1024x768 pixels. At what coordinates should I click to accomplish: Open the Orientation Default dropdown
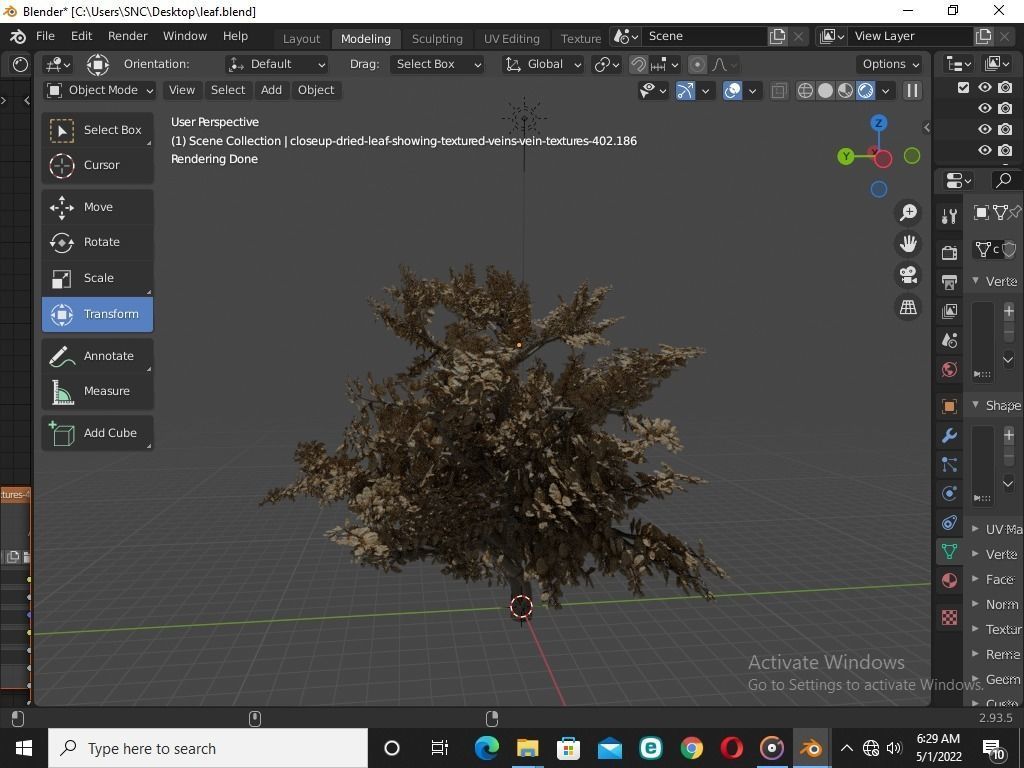[x=276, y=64]
